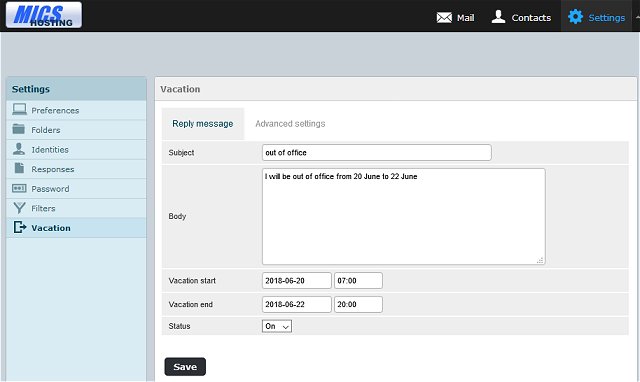Click the Mail envelope icon
This screenshot has width=640, height=382.
tap(444, 18)
